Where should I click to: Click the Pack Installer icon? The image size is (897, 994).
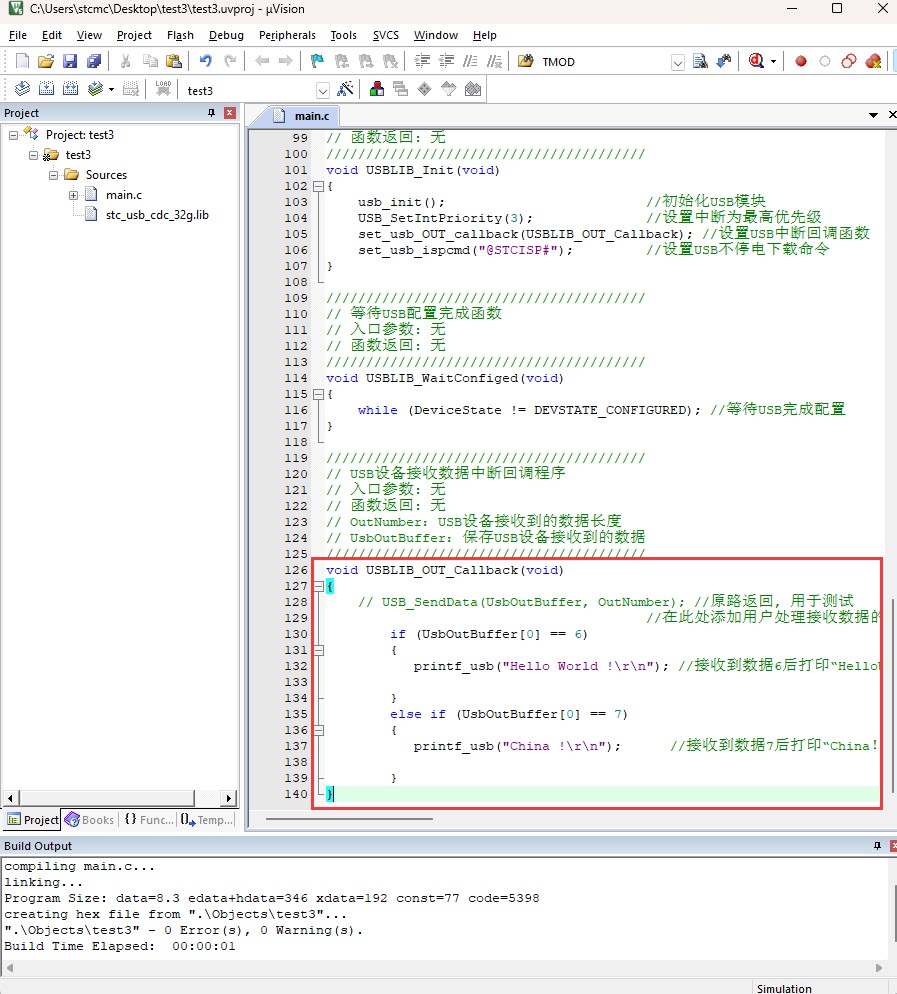tap(473, 89)
